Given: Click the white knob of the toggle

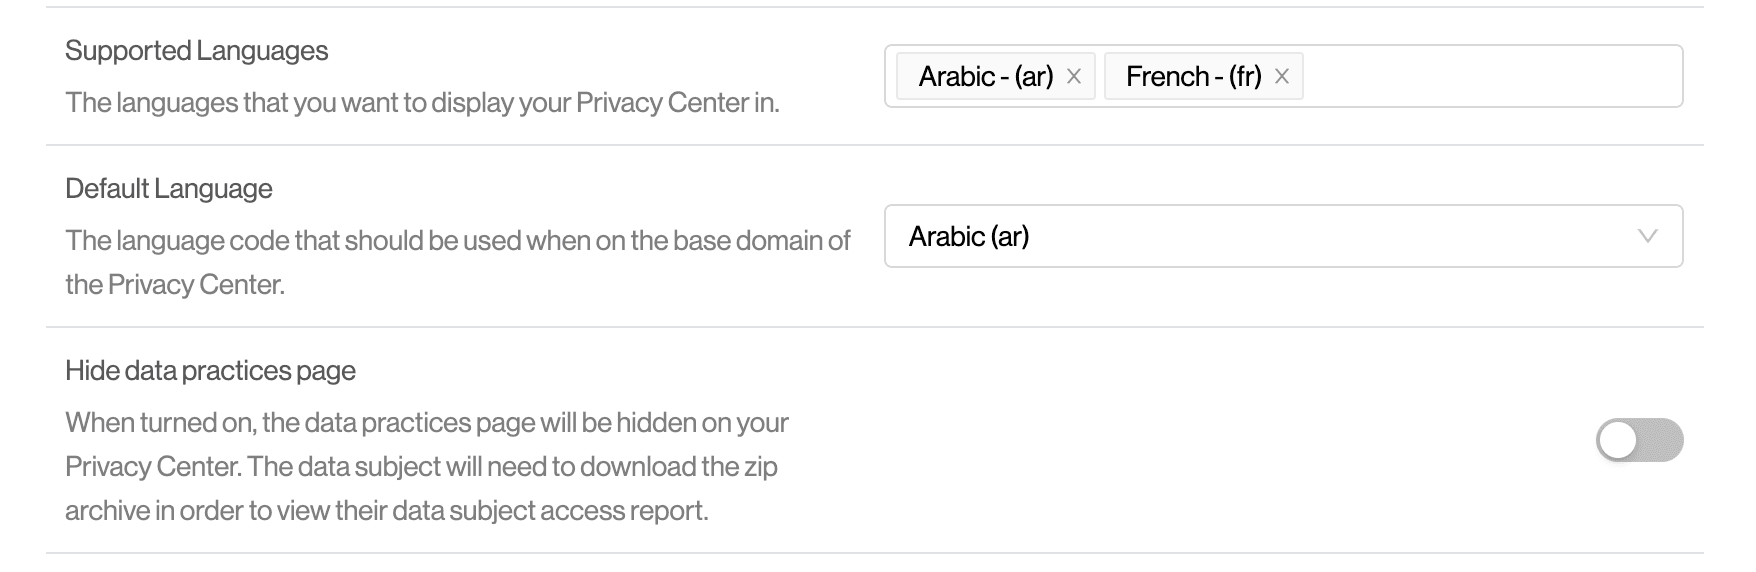Looking at the screenshot, I should pyautogui.click(x=1618, y=440).
